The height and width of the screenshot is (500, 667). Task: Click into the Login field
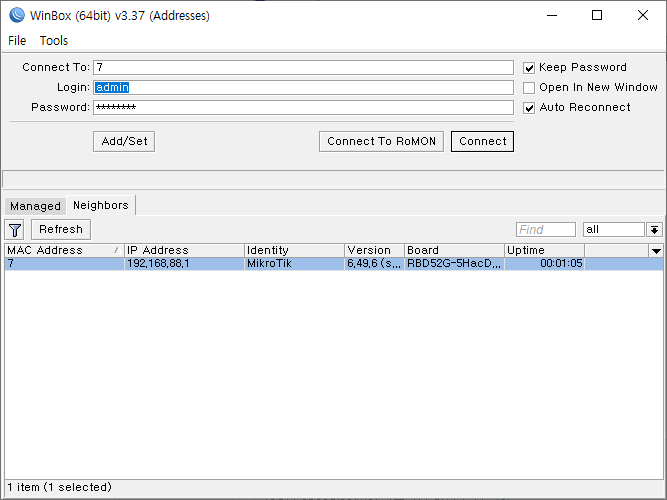coord(303,87)
